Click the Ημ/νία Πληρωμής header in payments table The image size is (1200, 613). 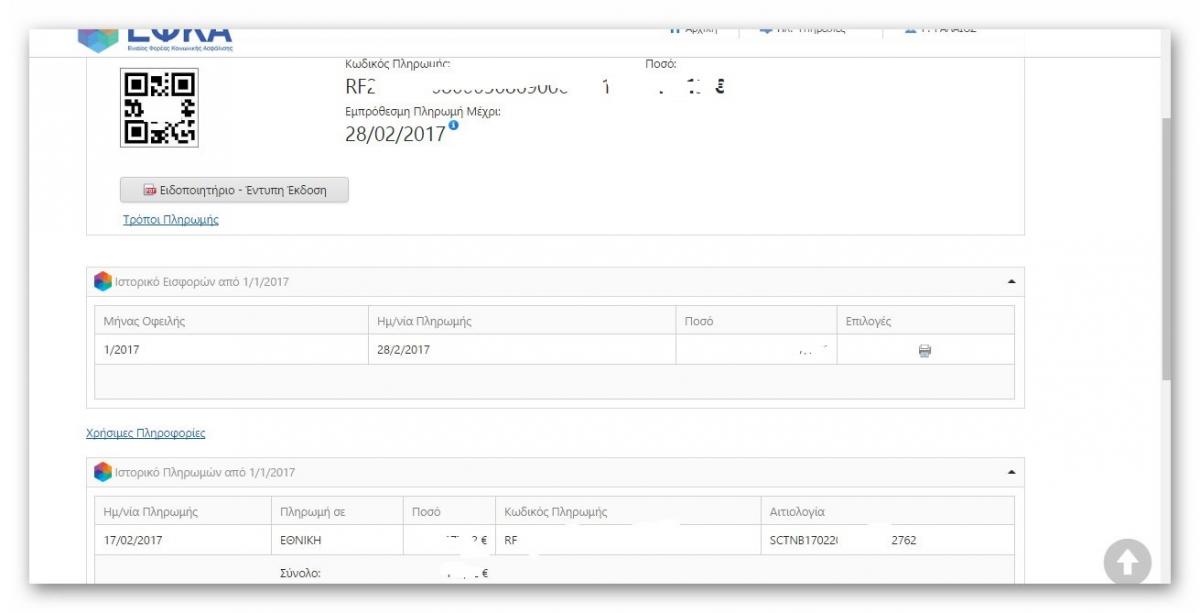151,512
